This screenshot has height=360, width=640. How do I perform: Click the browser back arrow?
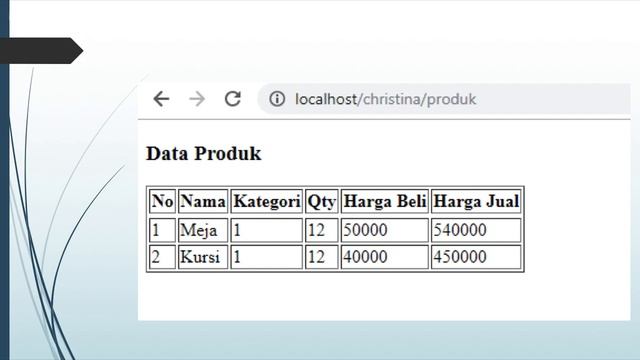pyautogui.click(x=161, y=99)
